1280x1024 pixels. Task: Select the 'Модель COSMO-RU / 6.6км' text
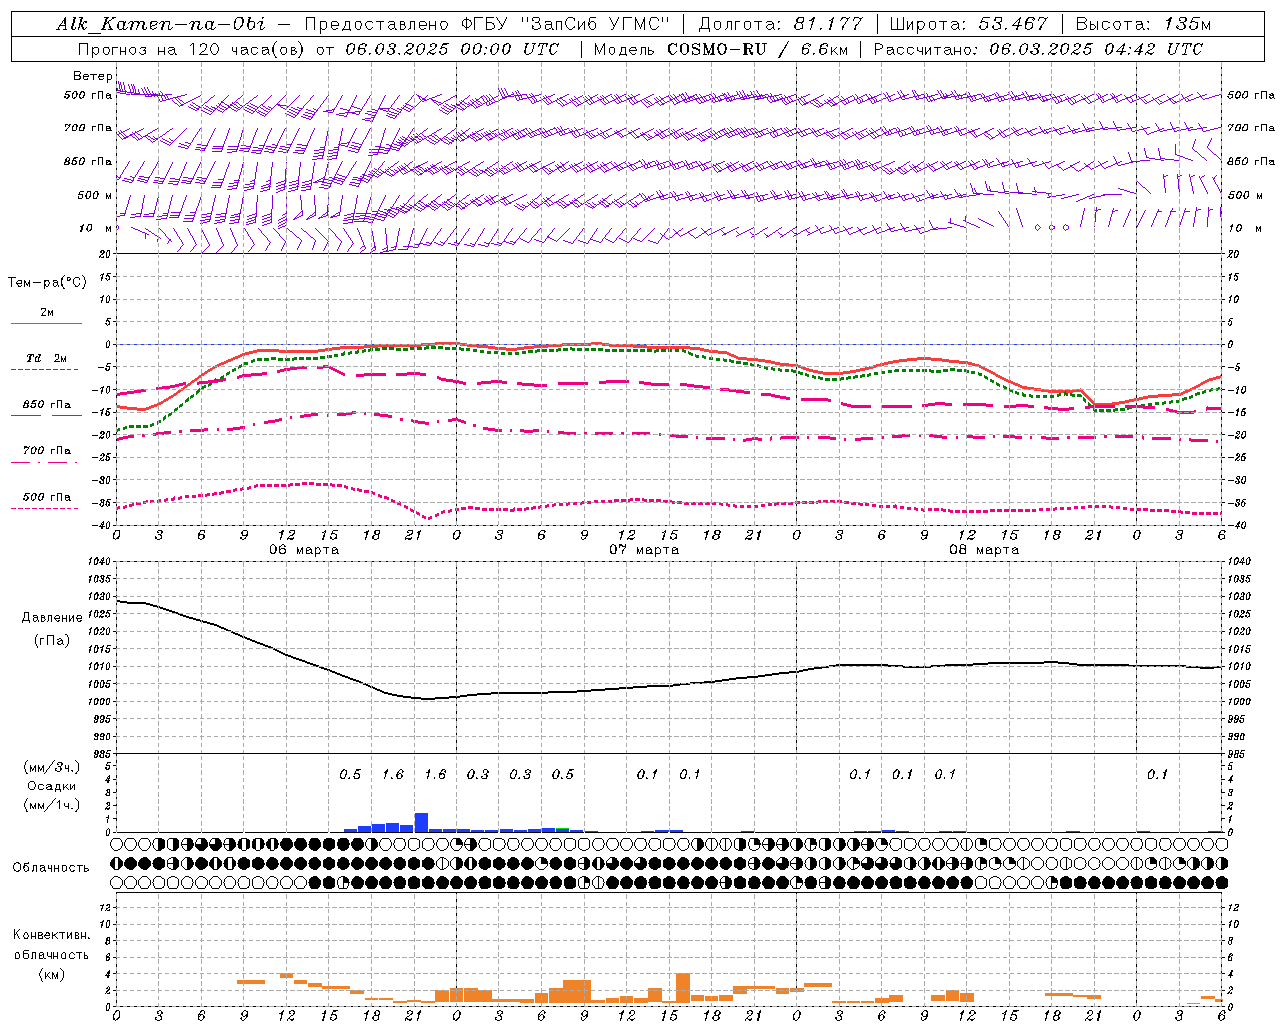(x=720, y=49)
